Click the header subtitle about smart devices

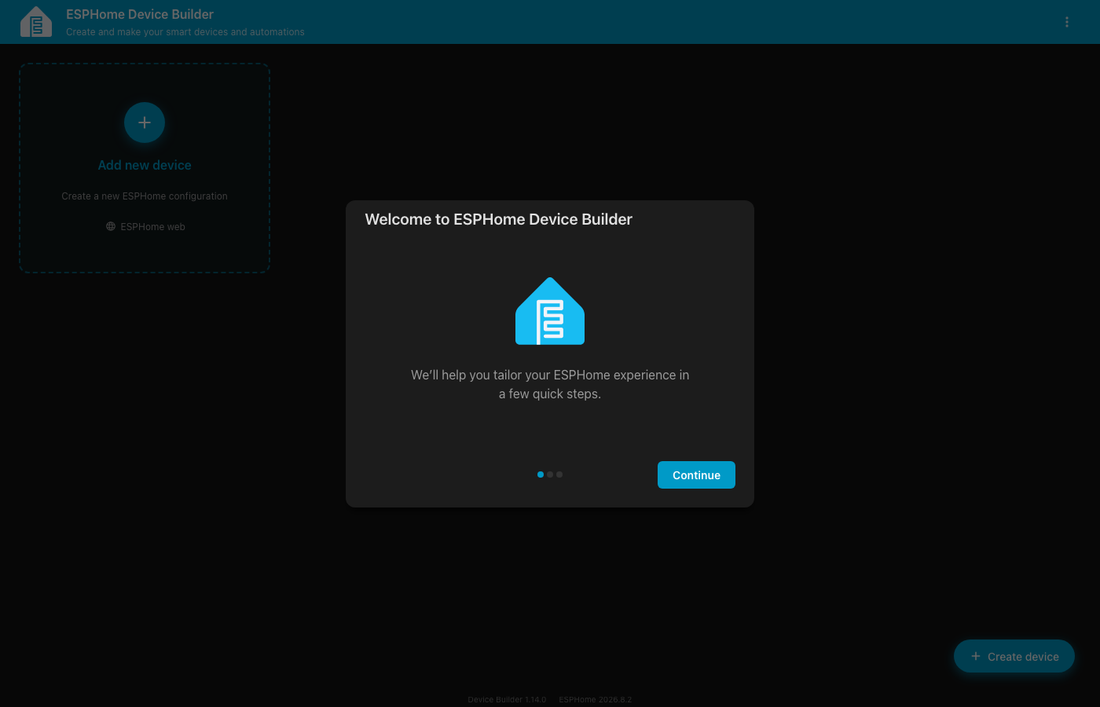pos(185,32)
